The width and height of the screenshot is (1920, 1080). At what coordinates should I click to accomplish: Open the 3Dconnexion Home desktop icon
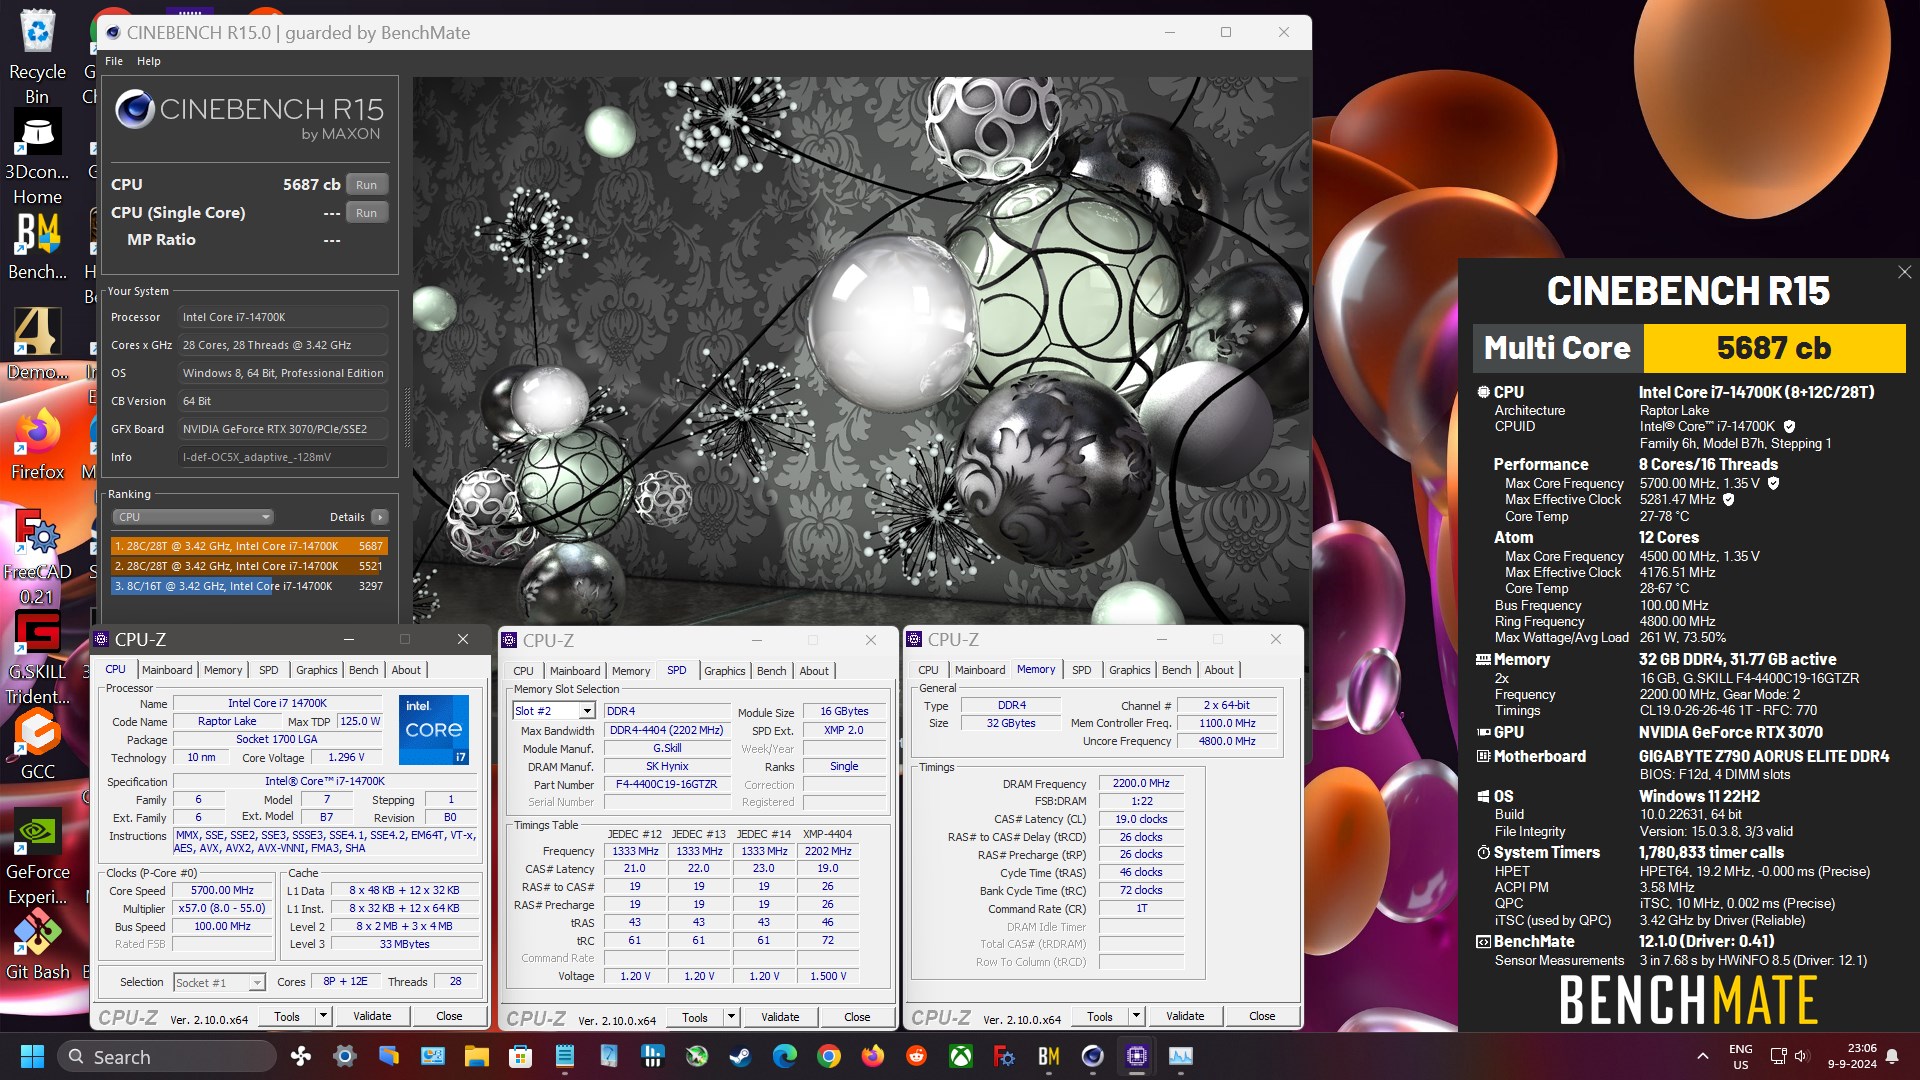pyautogui.click(x=37, y=156)
